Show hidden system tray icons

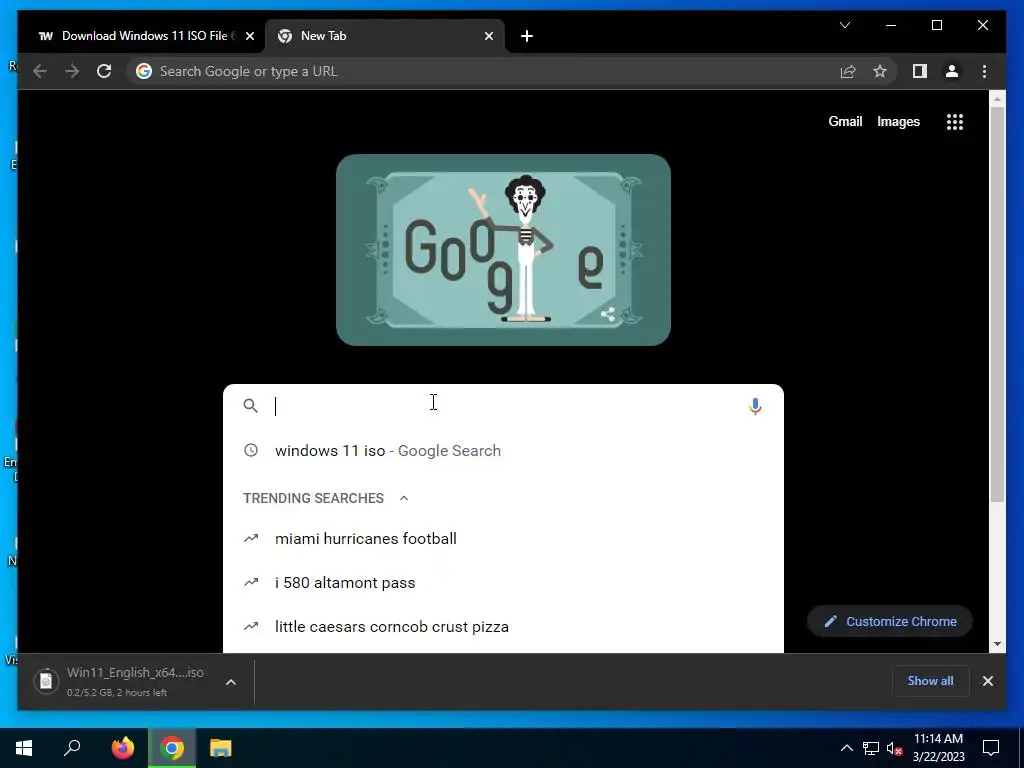click(x=846, y=748)
